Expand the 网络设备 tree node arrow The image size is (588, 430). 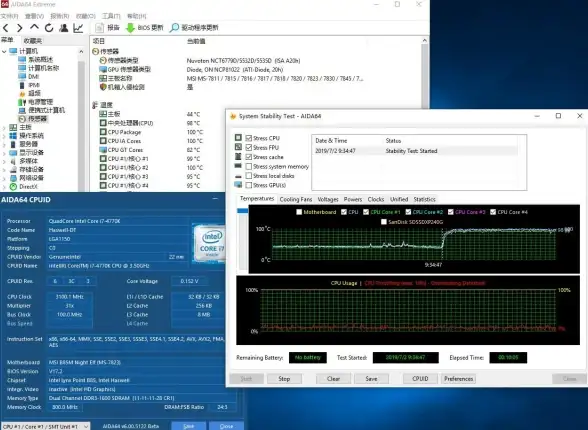pyautogui.click(x=4, y=178)
